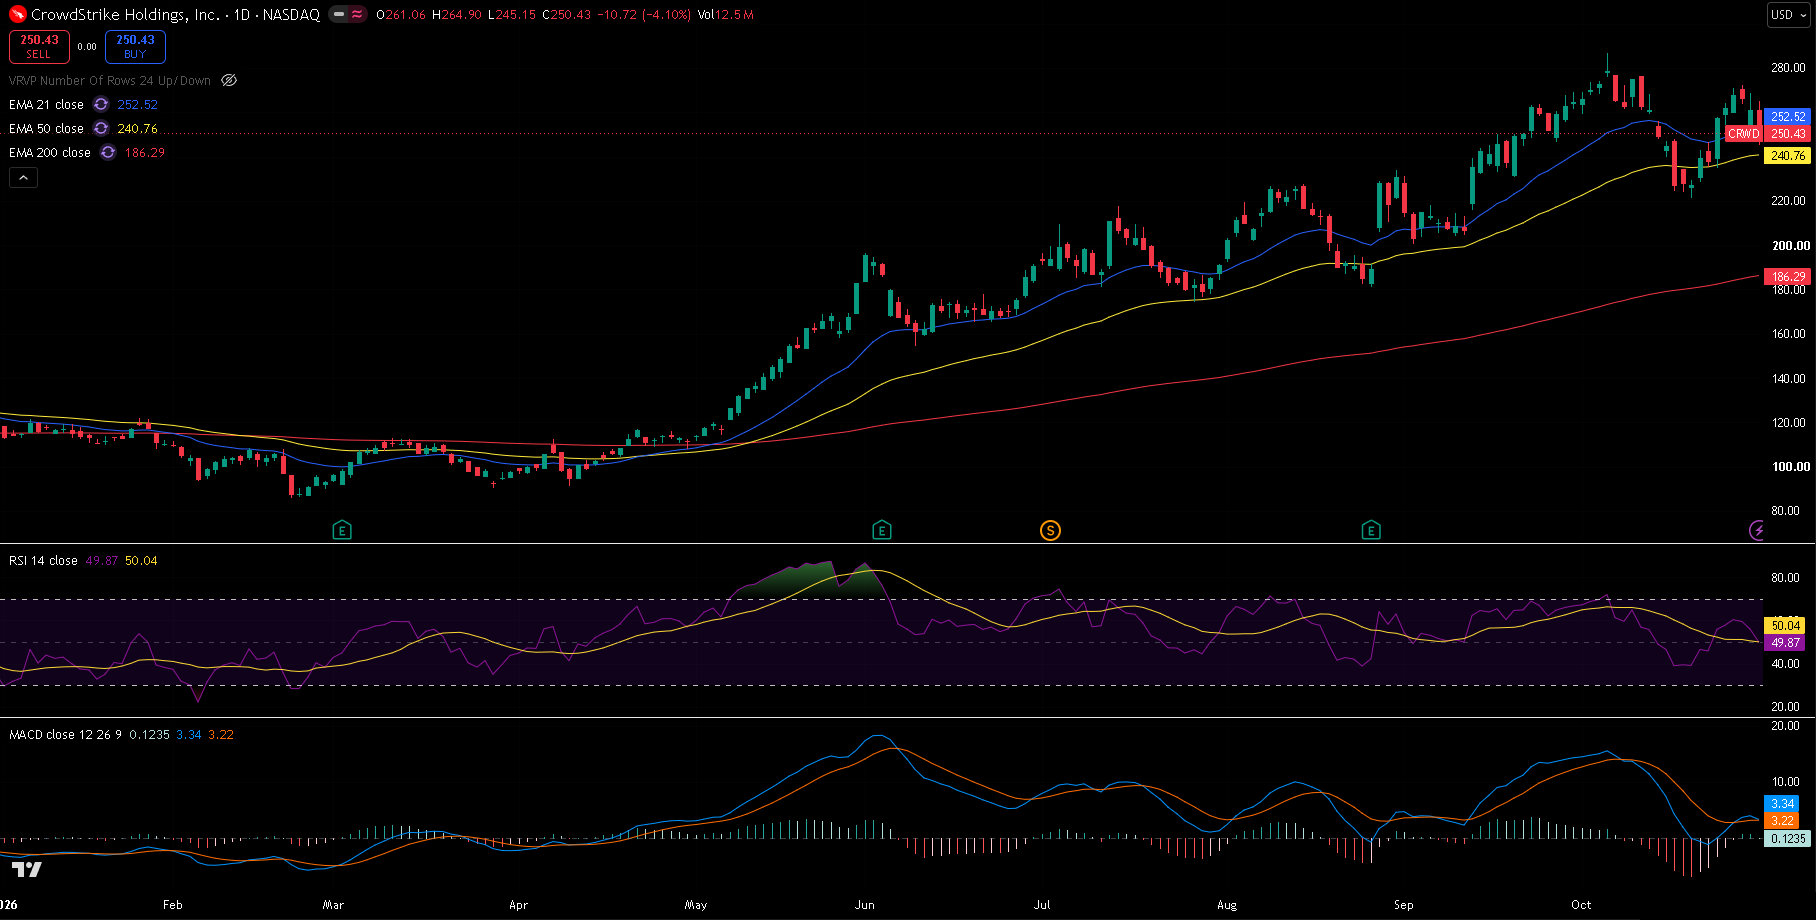Click the loading icon beside EMA 200
Screen dimensions: 1816x920
pyautogui.click(x=108, y=152)
